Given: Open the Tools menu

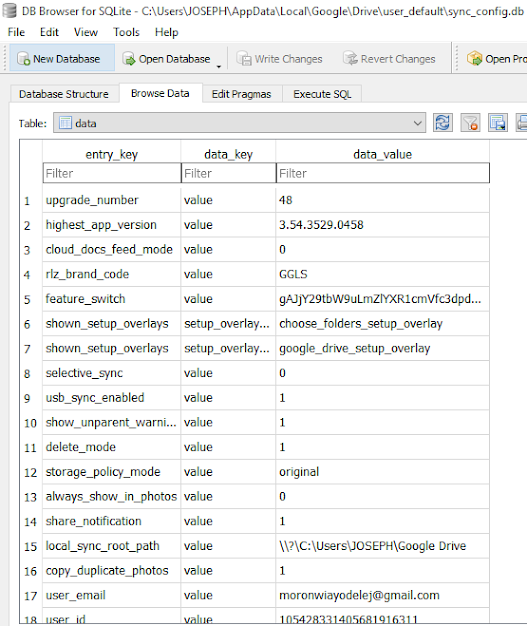Looking at the screenshot, I should 126,32.
